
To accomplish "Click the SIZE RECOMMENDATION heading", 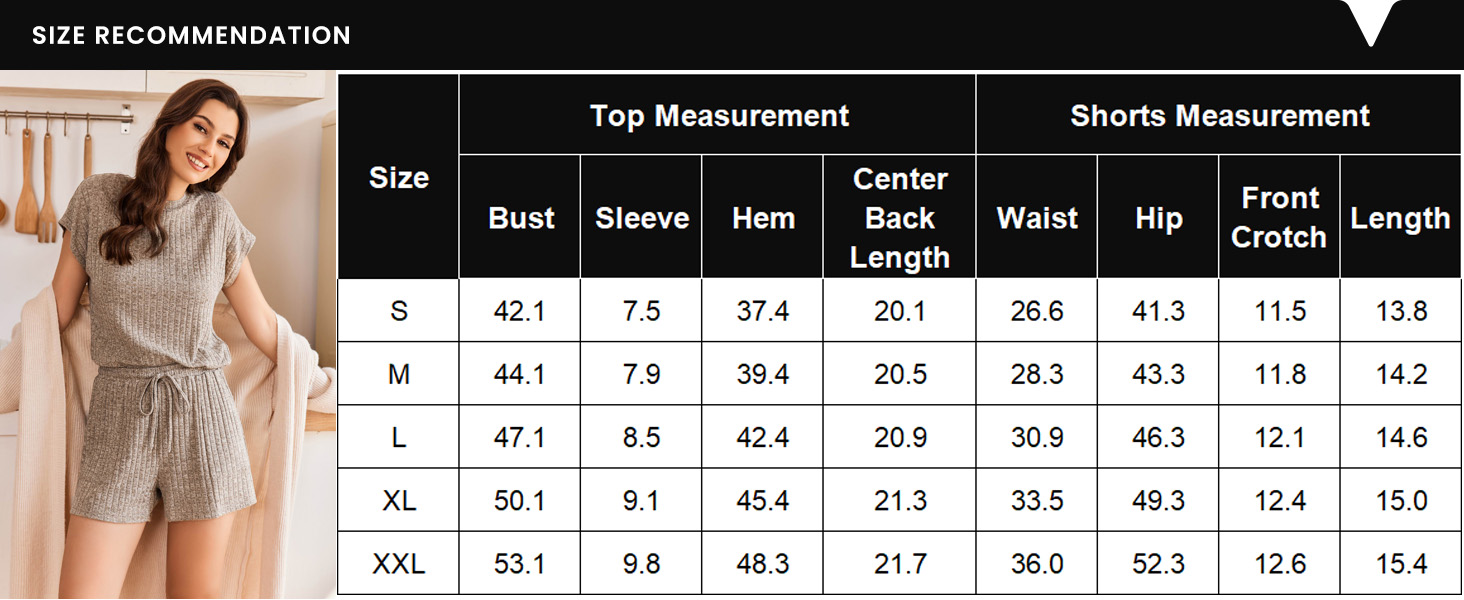I will (191, 36).
